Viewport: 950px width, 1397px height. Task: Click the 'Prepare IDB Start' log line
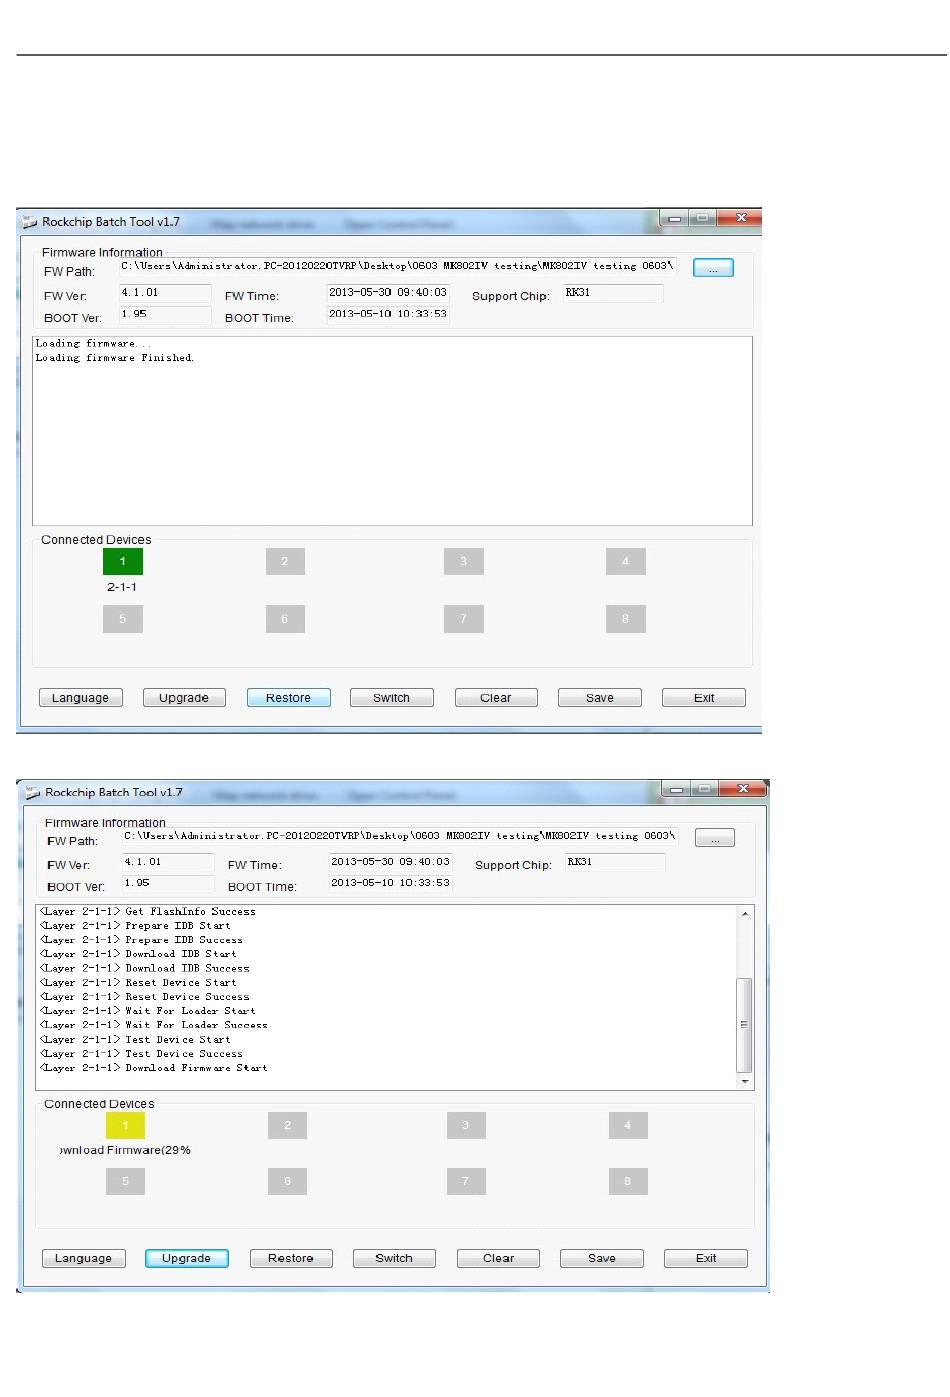click(136, 926)
